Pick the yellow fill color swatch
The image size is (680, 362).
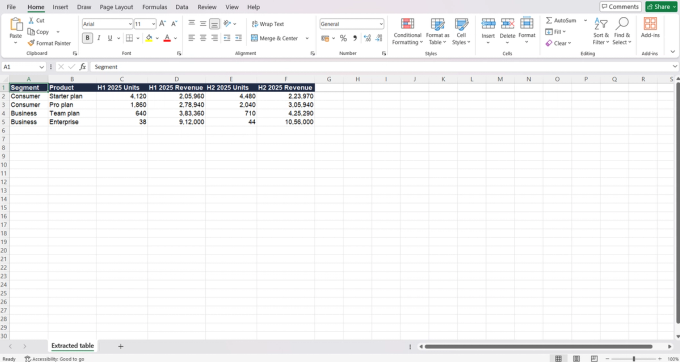[x=149, y=38]
